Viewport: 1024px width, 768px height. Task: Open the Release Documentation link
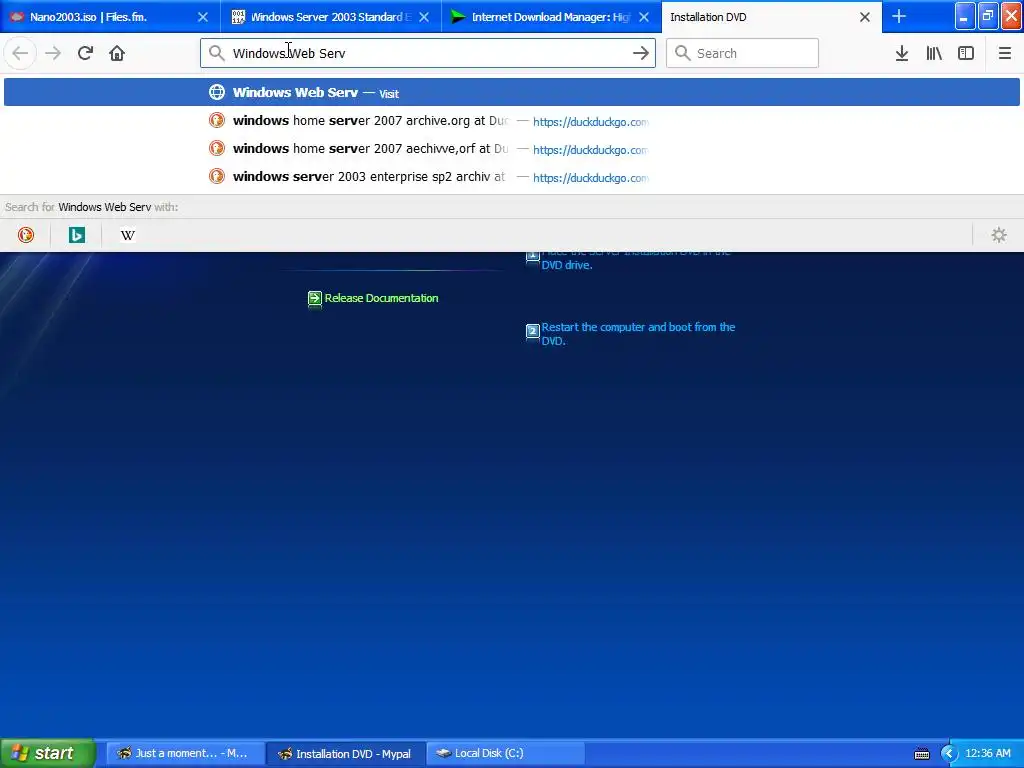(381, 298)
